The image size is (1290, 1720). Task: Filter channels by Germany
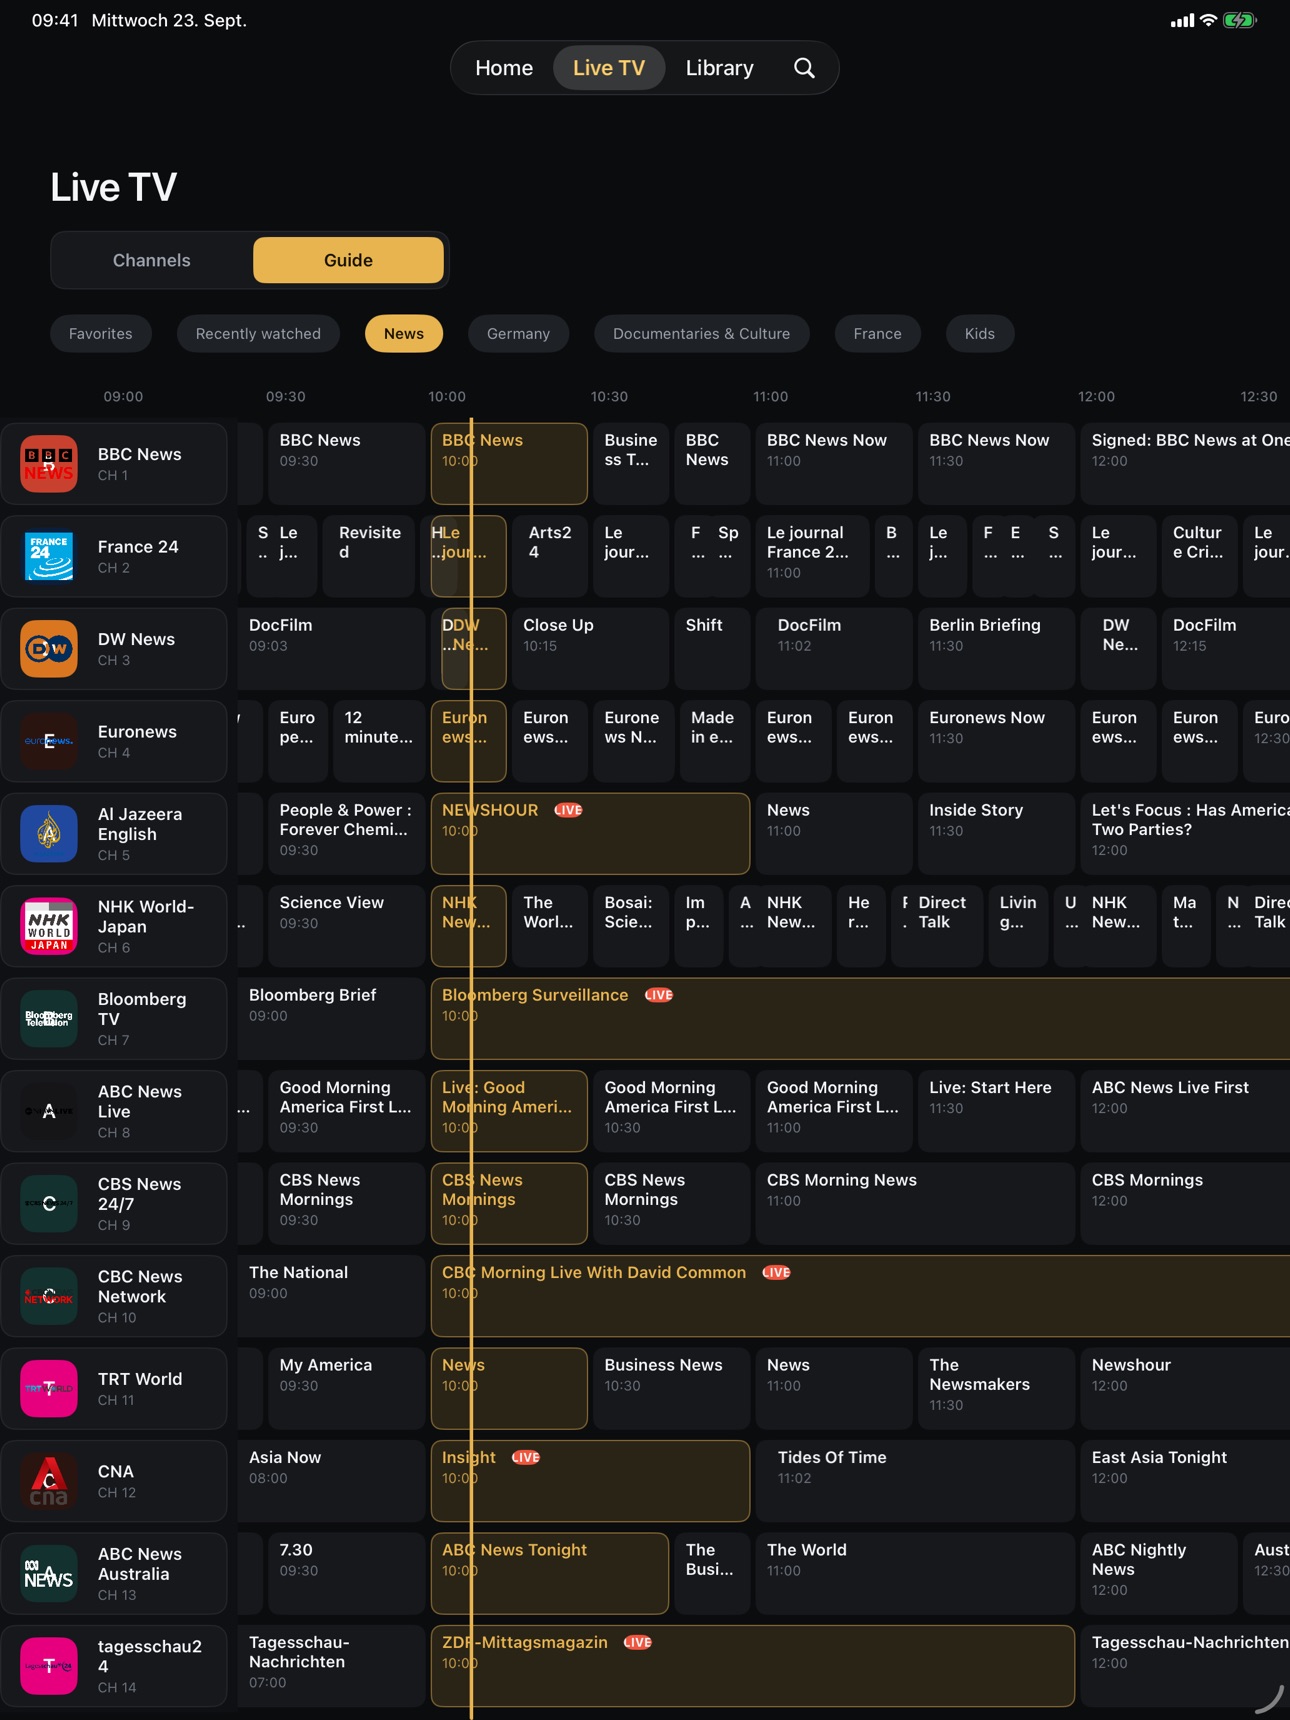tap(518, 334)
